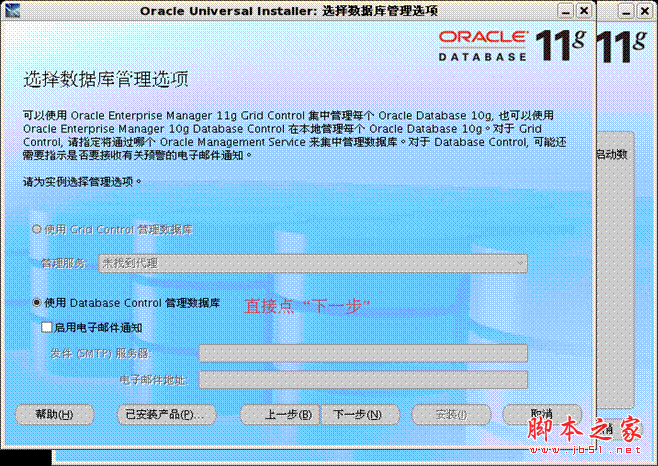
Task: Open the installed products 已安装产品(P) button
Action: point(167,415)
